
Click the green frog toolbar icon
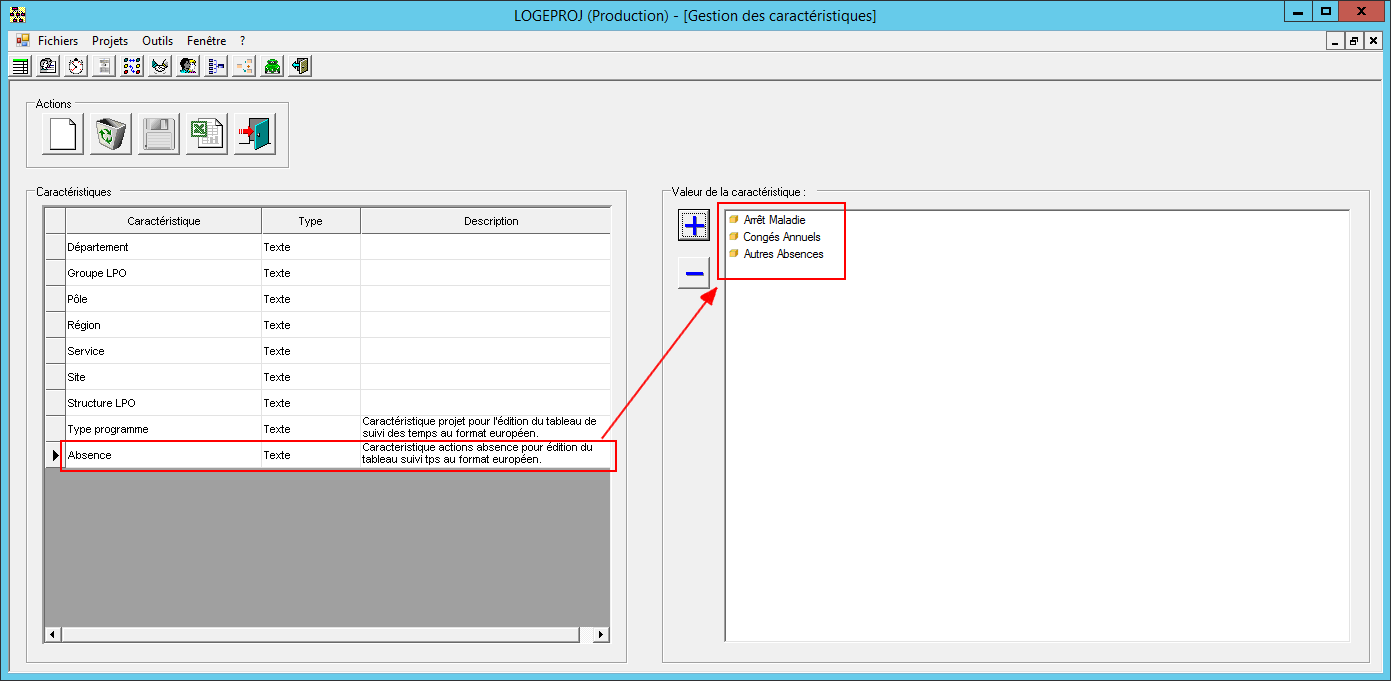(x=272, y=67)
